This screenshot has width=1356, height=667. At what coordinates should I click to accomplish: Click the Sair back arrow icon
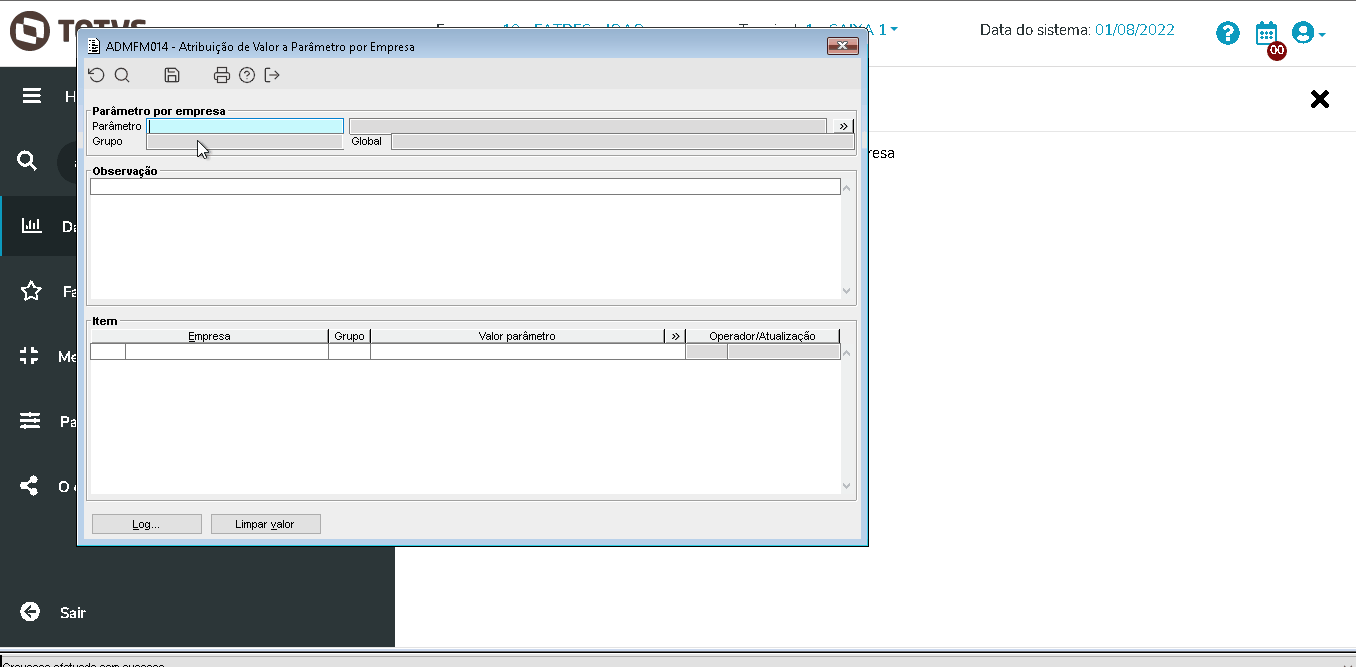[x=30, y=612]
